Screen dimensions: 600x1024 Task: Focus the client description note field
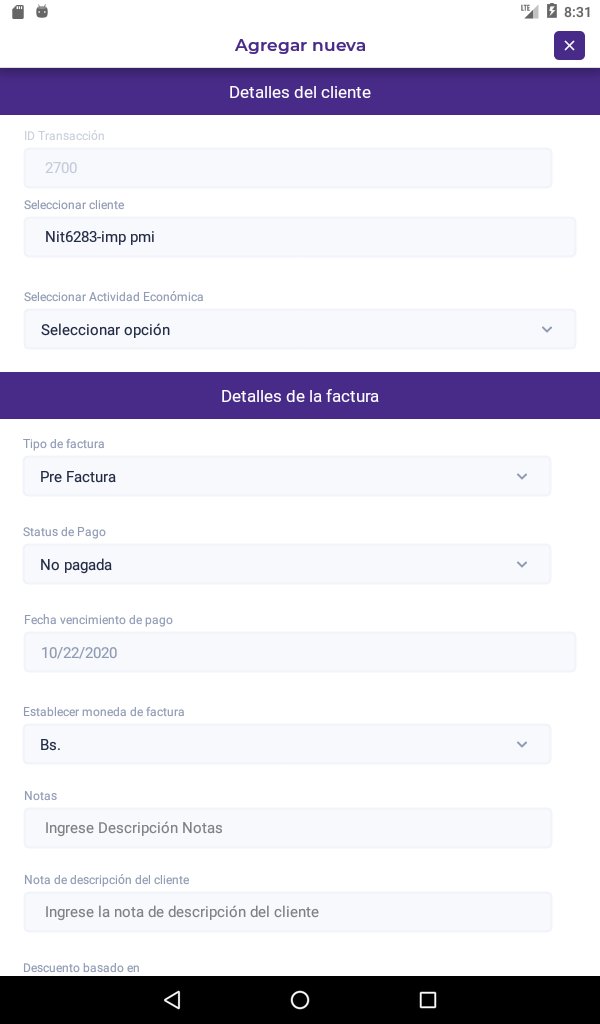pyautogui.click(x=288, y=912)
